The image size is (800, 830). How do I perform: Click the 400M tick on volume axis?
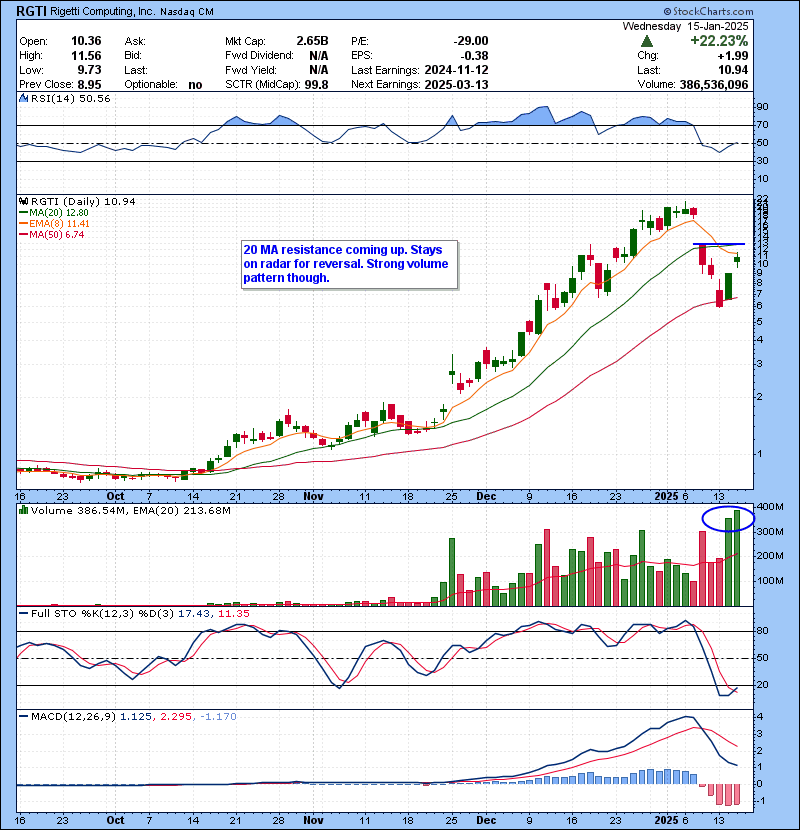coord(770,507)
